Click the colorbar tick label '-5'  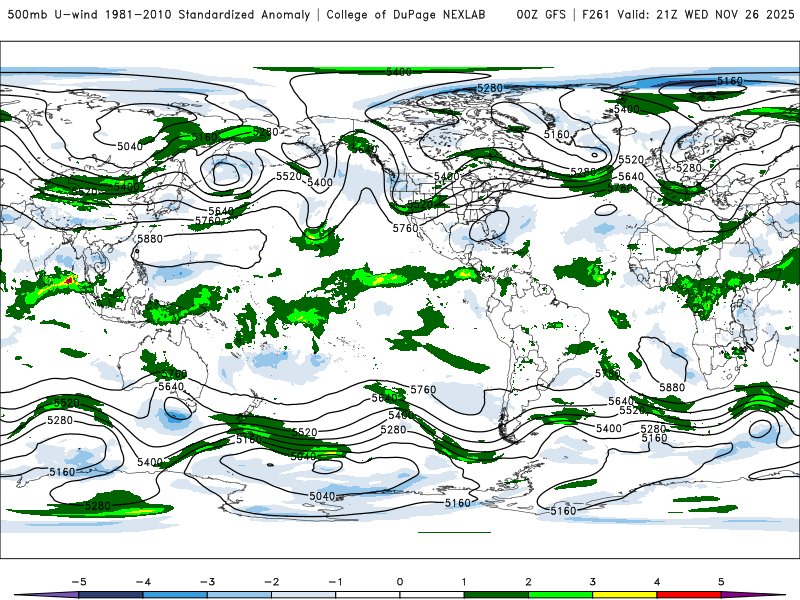click(x=79, y=582)
